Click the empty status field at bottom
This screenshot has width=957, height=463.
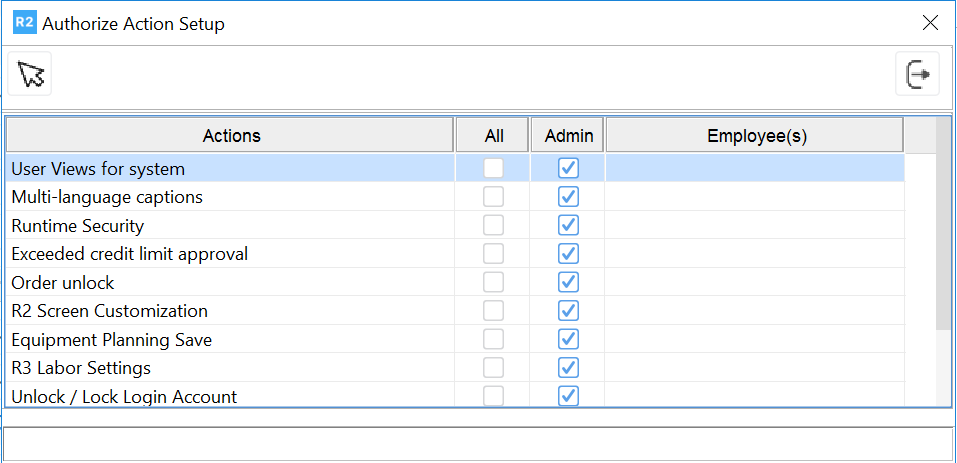click(x=477, y=443)
